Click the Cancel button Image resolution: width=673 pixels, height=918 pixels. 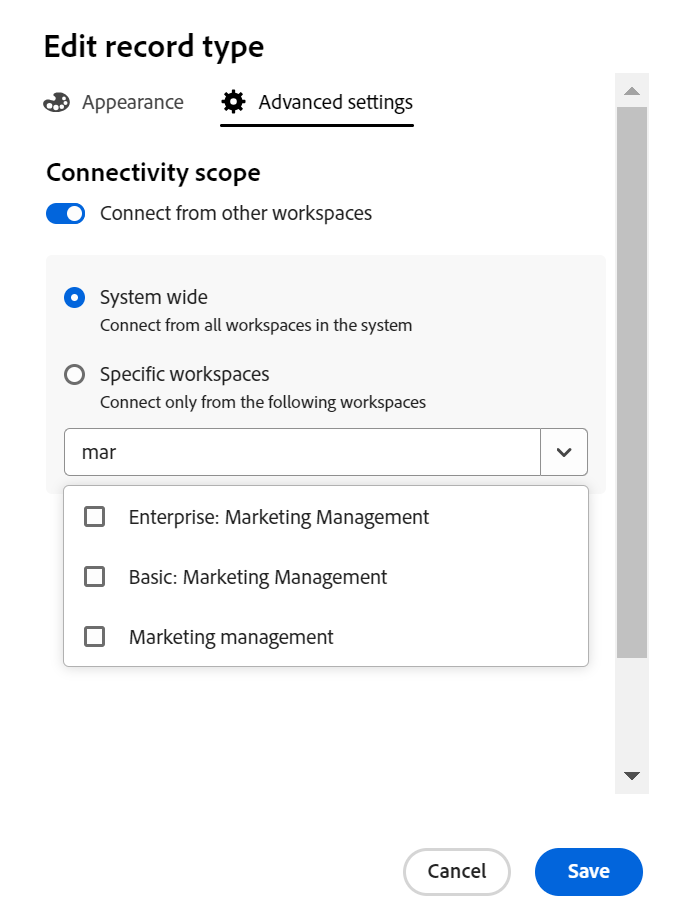tap(457, 871)
